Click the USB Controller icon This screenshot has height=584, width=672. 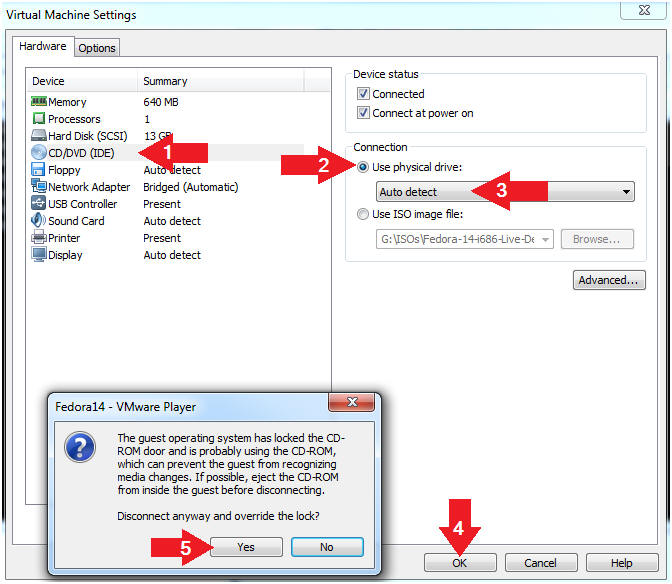click(x=39, y=203)
